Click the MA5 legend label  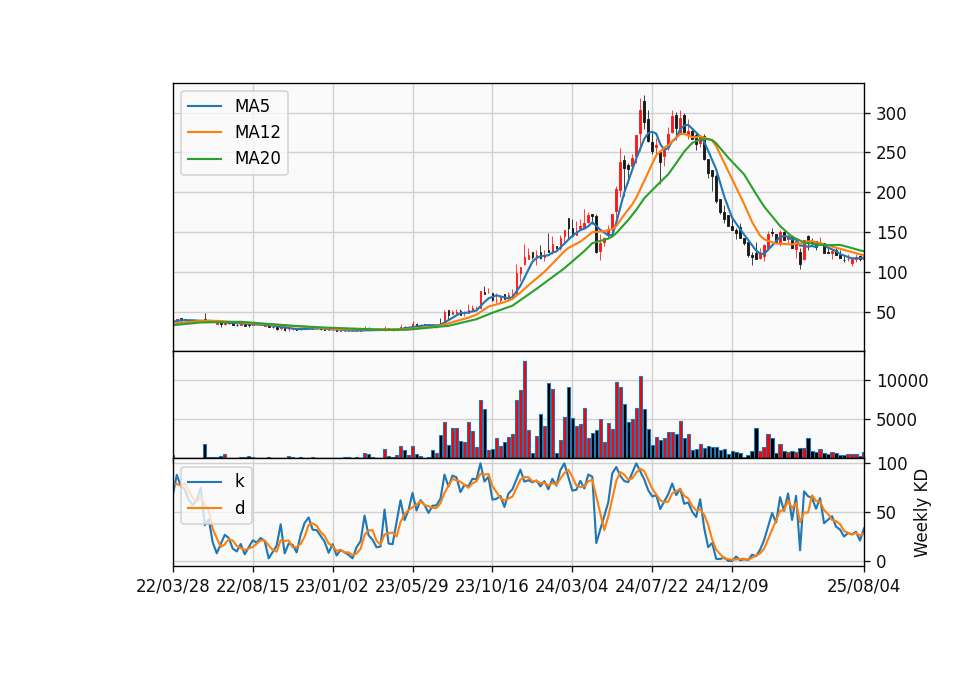[252, 106]
